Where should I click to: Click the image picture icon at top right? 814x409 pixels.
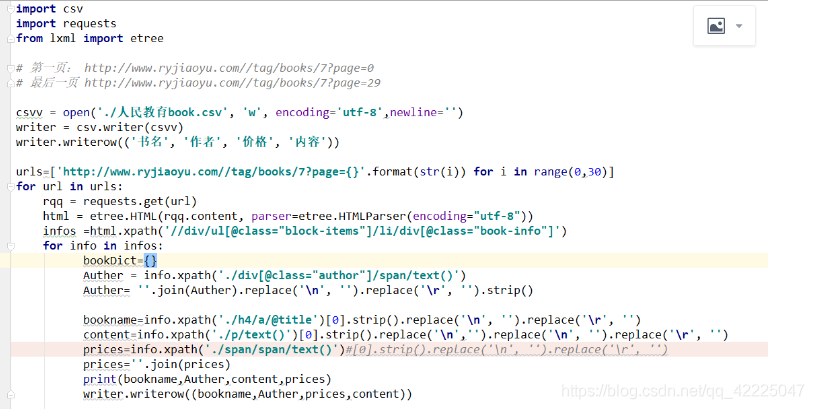point(716,25)
